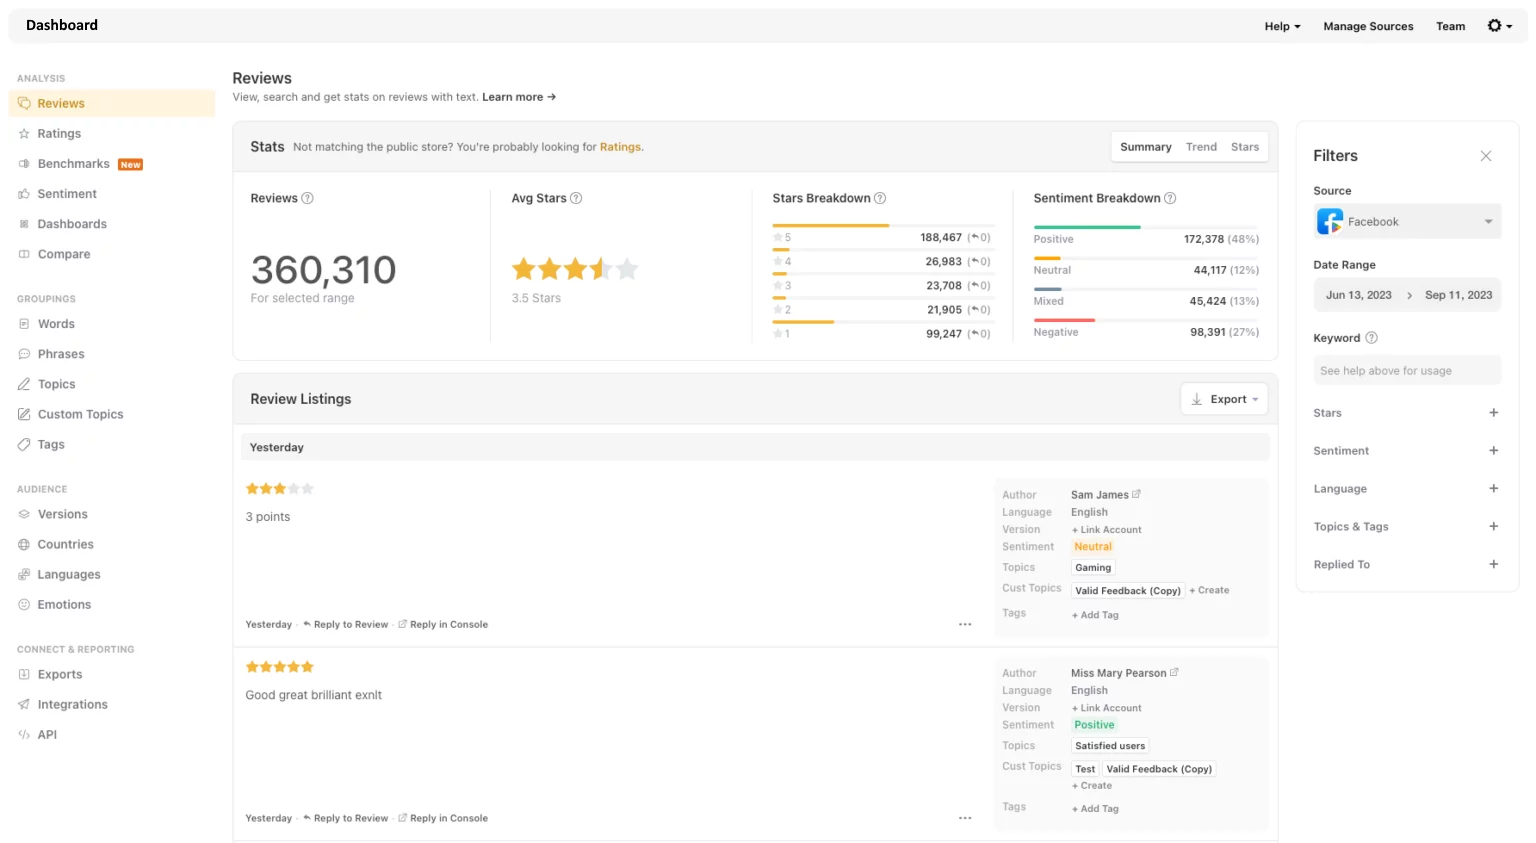Click Reply to Review on first review
The image size is (1536, 843).
pyautogui.click(x=350, y=624)
